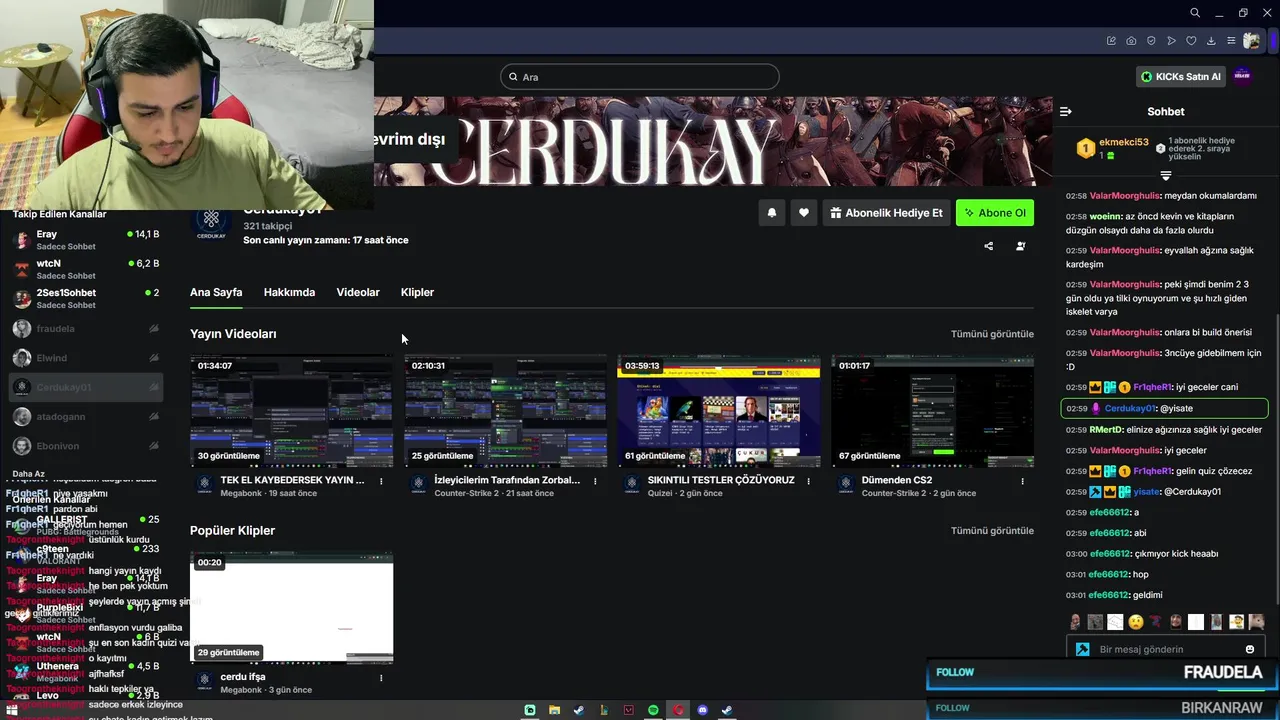Open Elwind channel in sidebar
Screen dimensions: 1280x720
point(86,357)
